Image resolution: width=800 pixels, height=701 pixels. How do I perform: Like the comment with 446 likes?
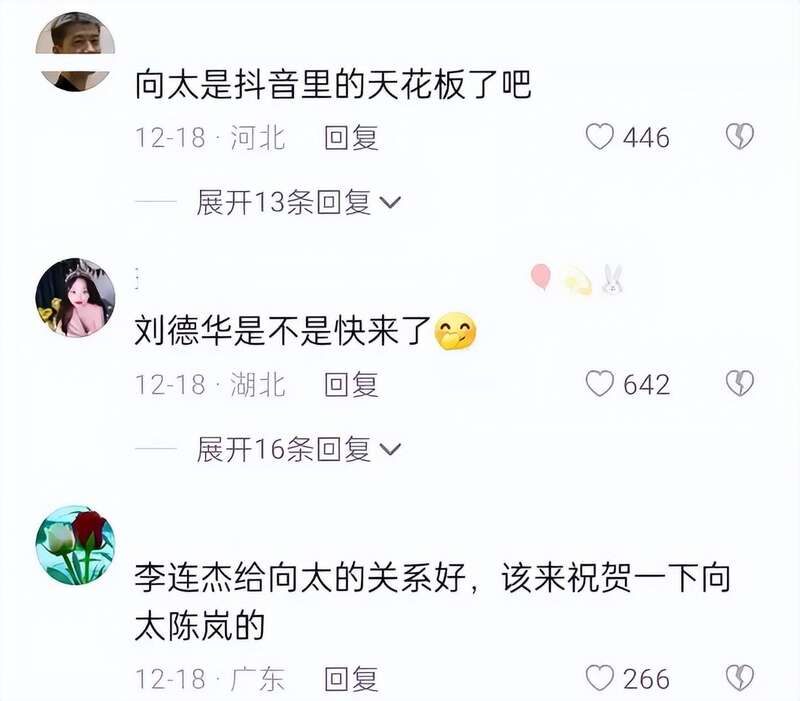[599, 137]
